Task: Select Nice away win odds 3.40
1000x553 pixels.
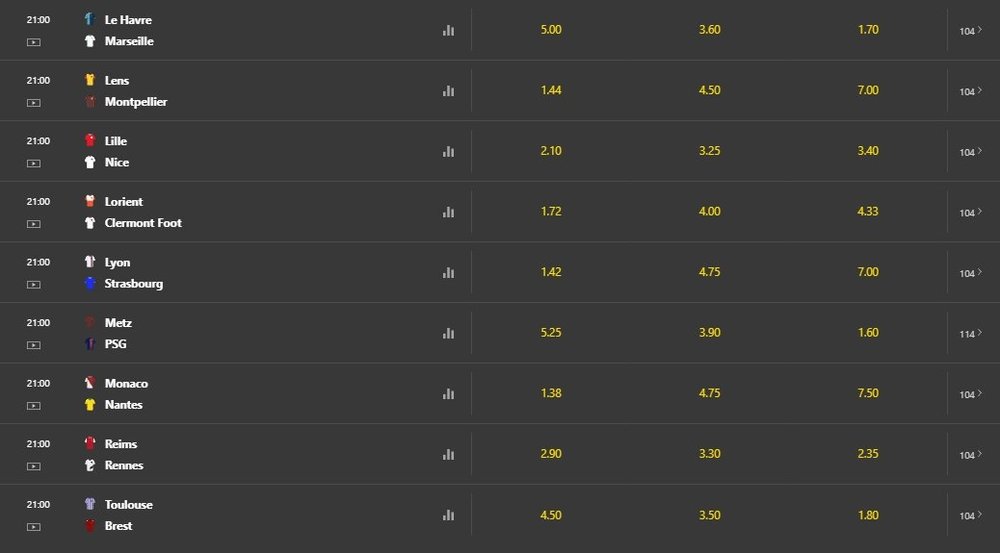Action: coord(868,151)
